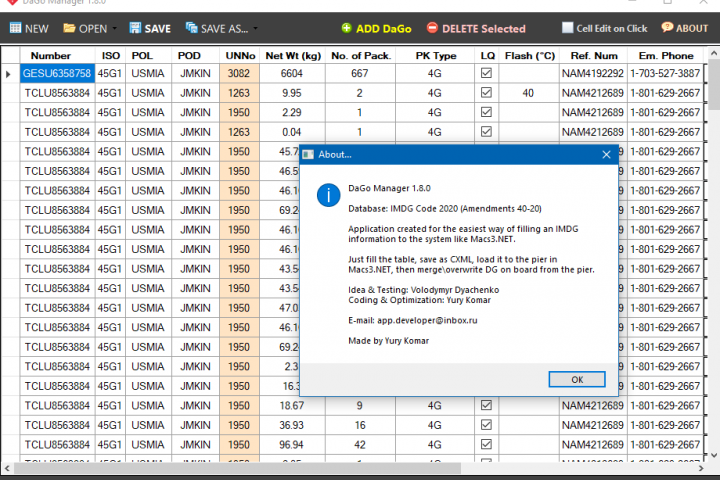
Task: Click the red DELETE Selected icon
Action: click(432, 28)
